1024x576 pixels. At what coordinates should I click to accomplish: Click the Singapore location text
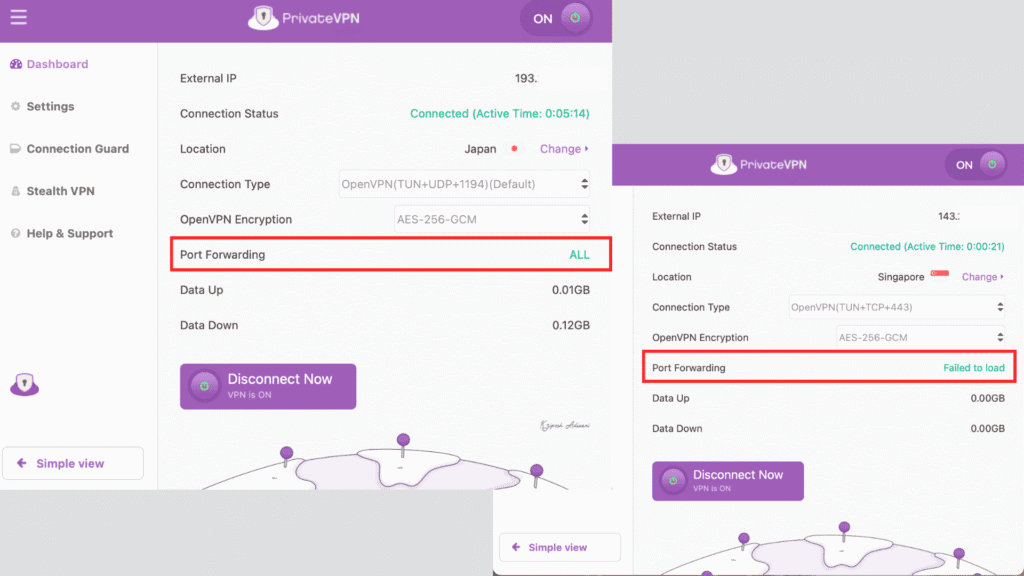[x=901, y=277]
